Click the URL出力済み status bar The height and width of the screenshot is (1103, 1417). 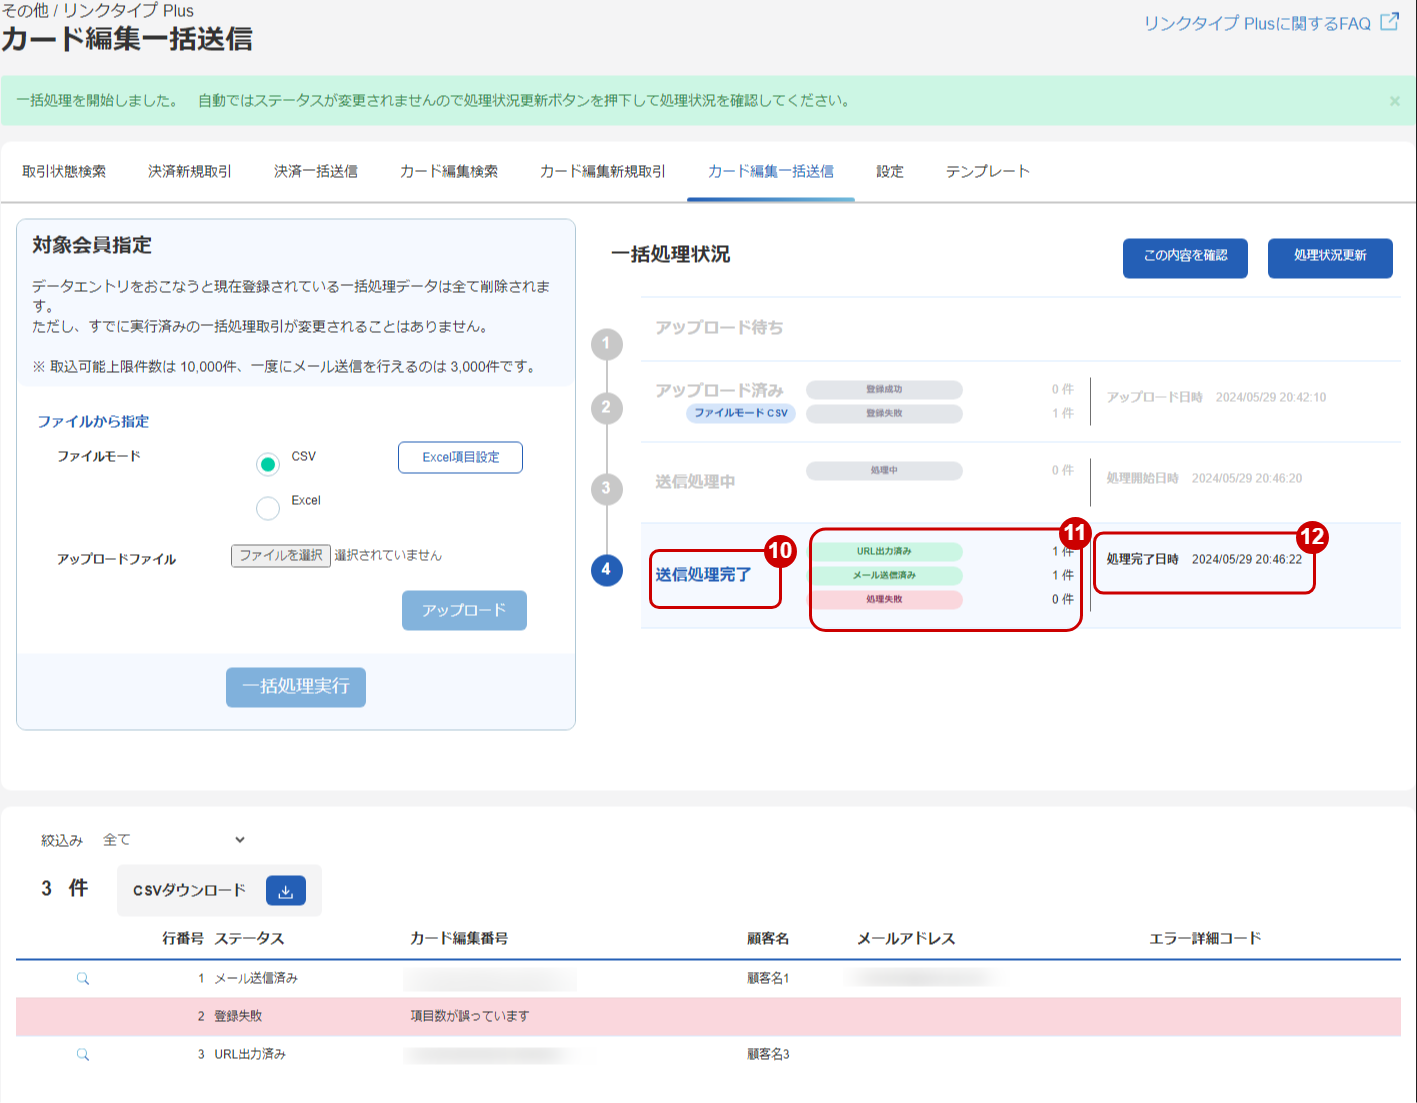[885, 551]
